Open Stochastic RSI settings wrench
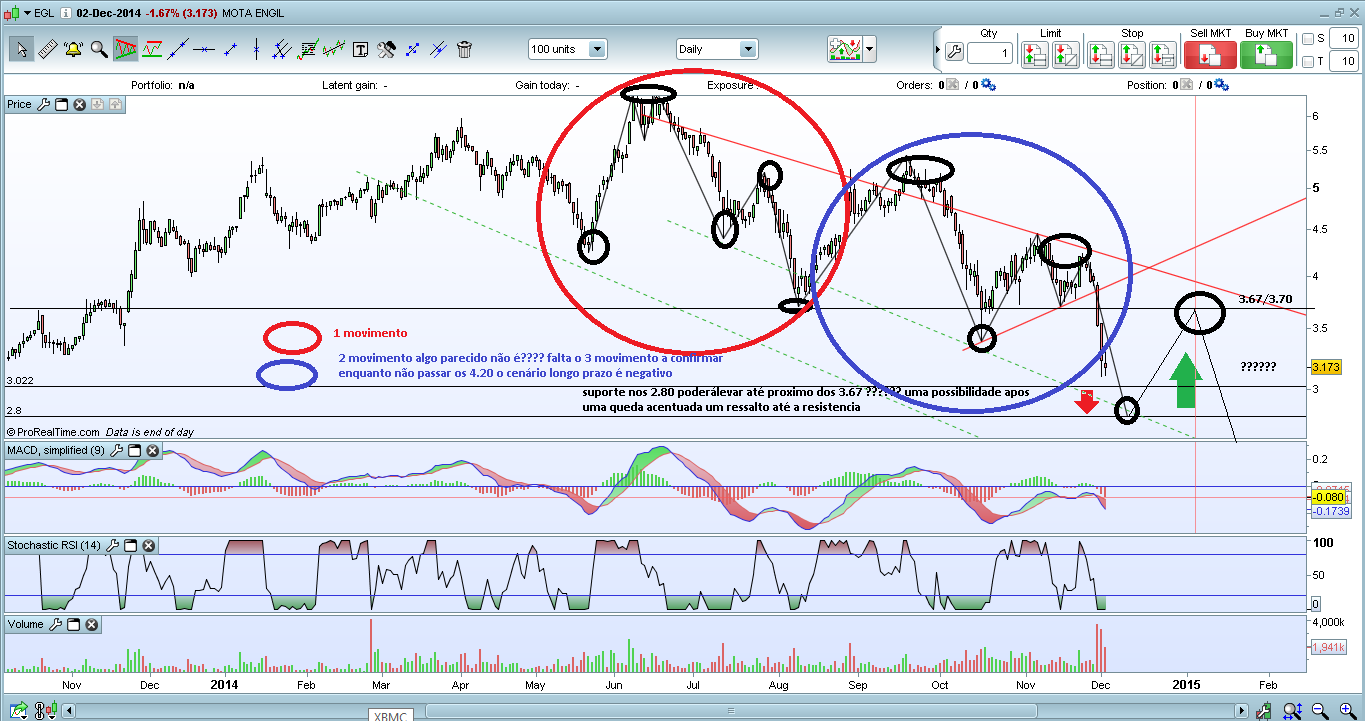Screen dimensions: 1365x721 [x=113, y=546]
